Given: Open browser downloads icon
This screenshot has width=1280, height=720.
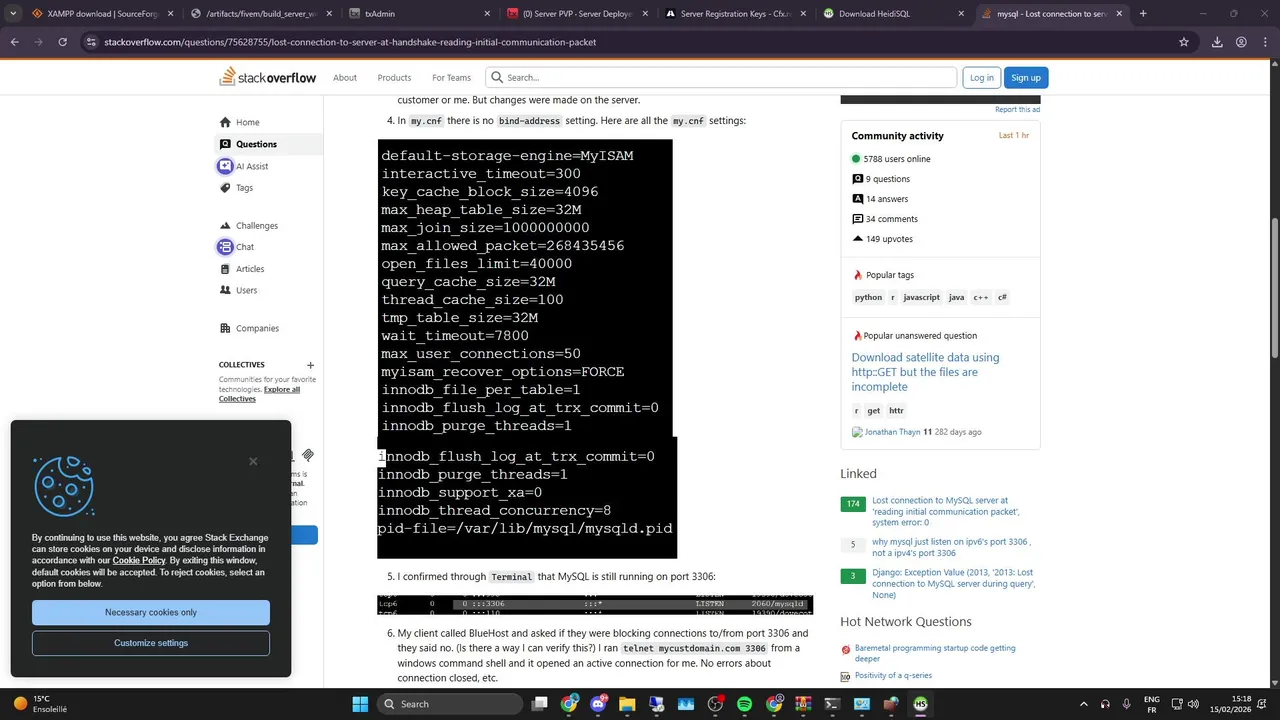Looking at the screenshot, I should tap(1217, 42).
